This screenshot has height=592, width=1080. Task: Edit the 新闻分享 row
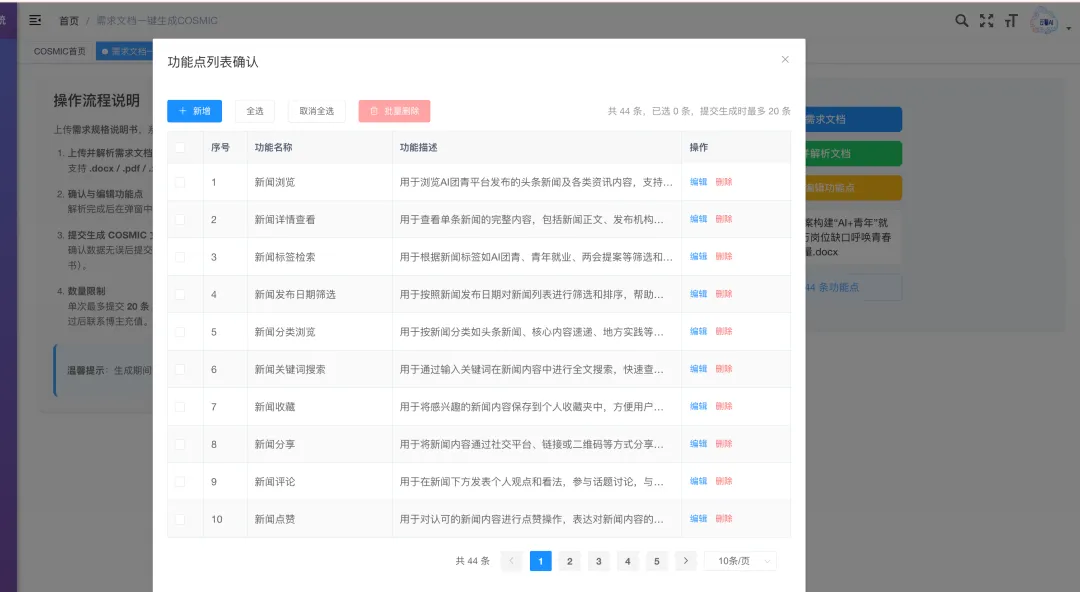tap(698, 444)
